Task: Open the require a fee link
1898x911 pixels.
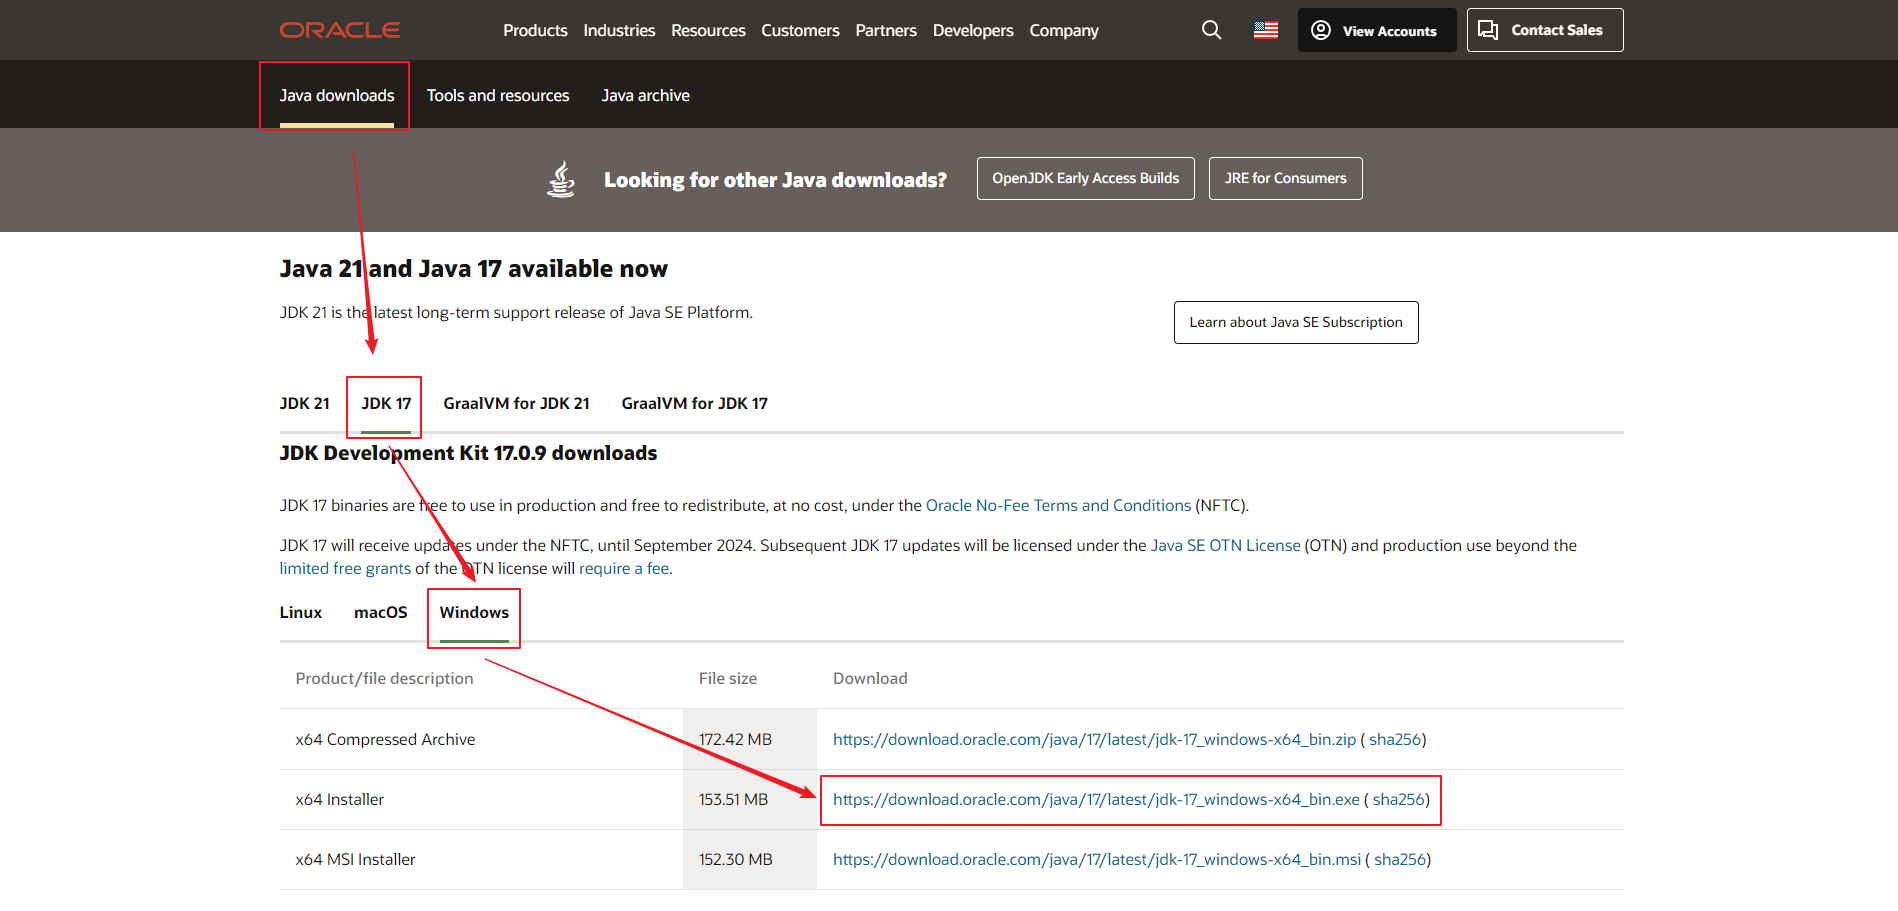Action: (x=624, y=568)
